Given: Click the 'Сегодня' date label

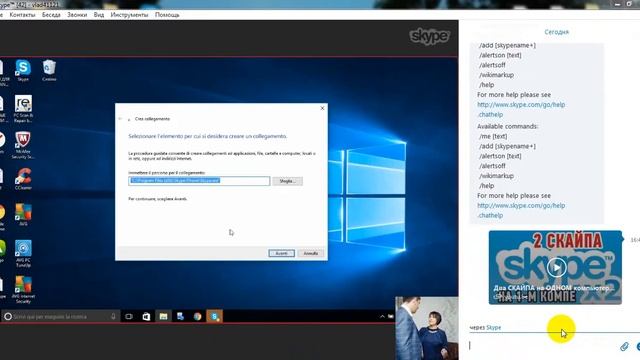Looking at the screenshot, I should coord(557,32).
